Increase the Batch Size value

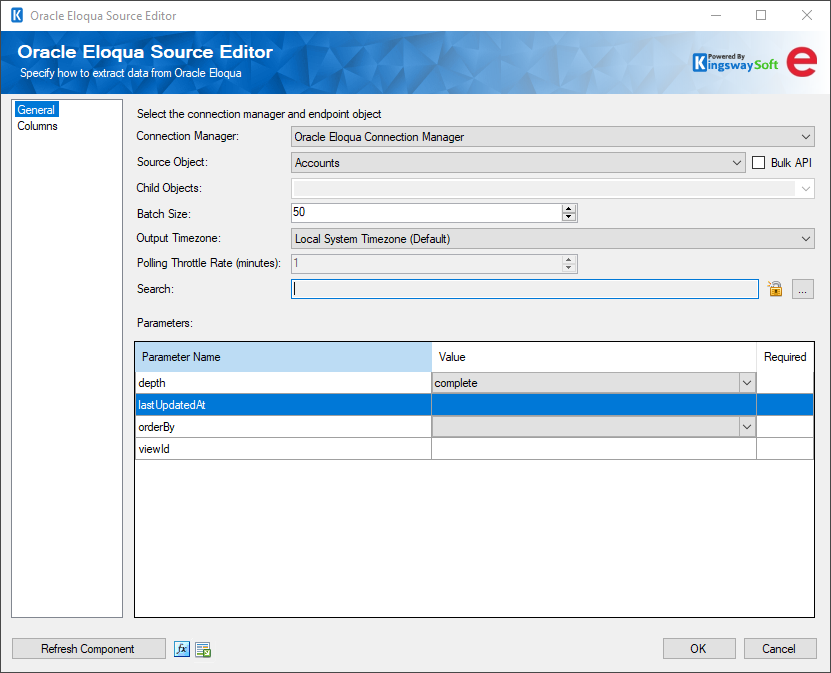tap(569, 209)
